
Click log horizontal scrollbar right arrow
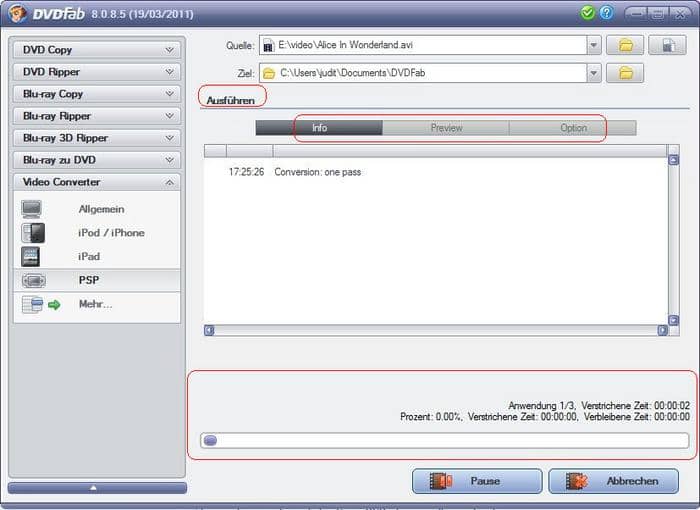[663, 330]
